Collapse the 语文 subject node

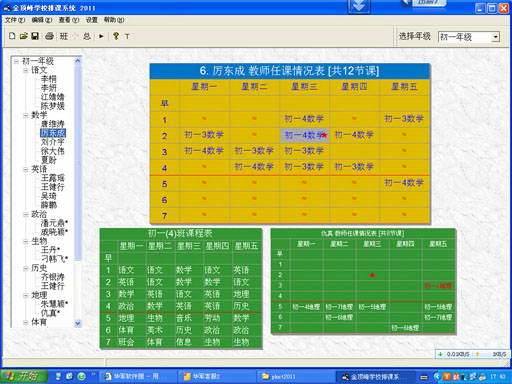tap(25, 70)
